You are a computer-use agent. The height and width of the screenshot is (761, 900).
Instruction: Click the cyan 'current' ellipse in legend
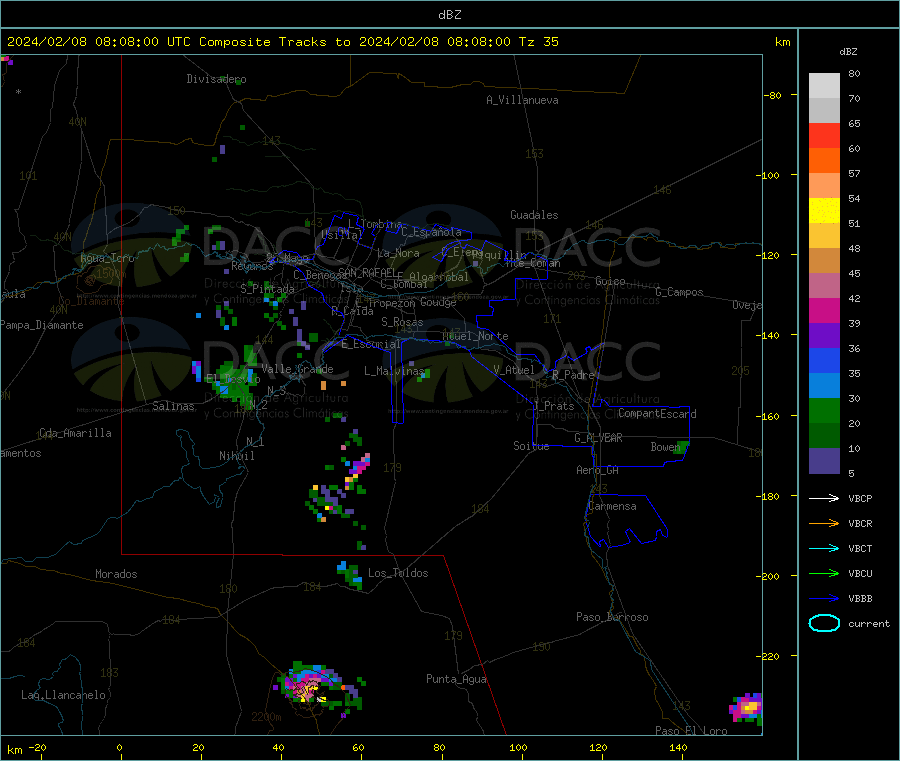point(824,623)
